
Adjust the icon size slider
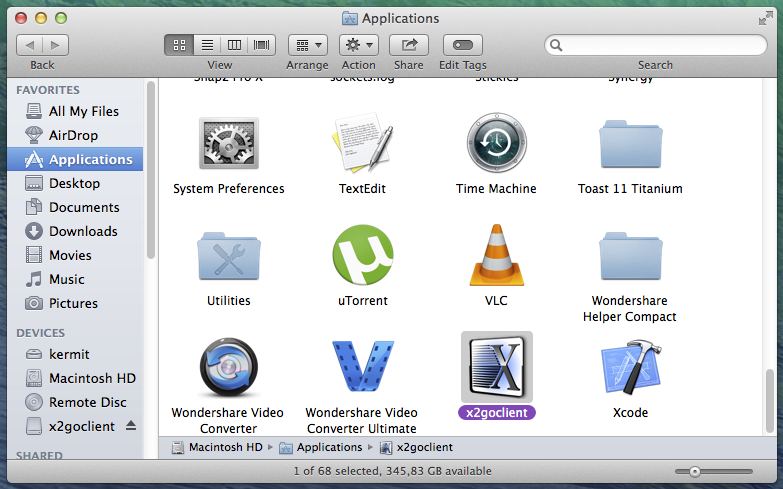click(693, 471)
